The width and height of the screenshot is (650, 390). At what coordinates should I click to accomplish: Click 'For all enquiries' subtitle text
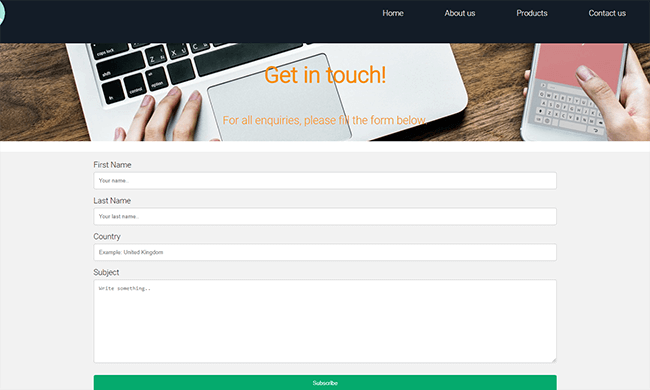coord(325,120)
